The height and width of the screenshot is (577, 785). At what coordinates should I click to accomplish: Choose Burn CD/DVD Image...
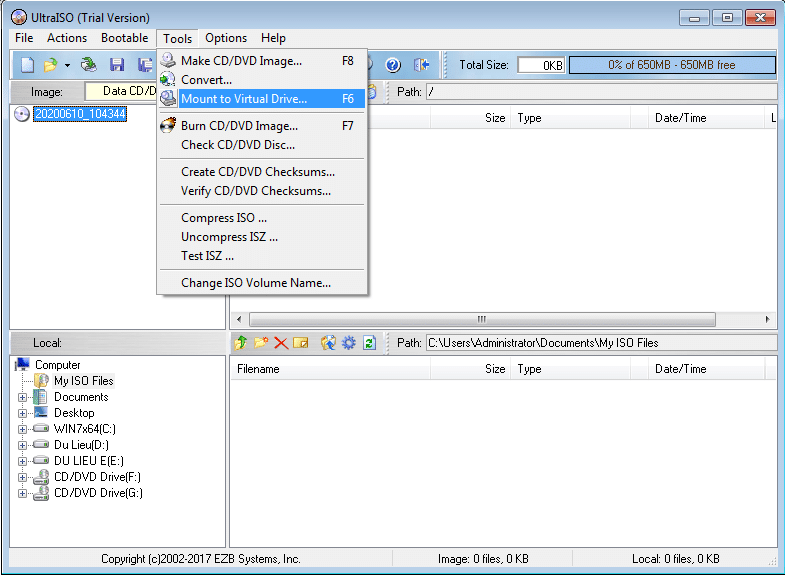click(262, 126)
